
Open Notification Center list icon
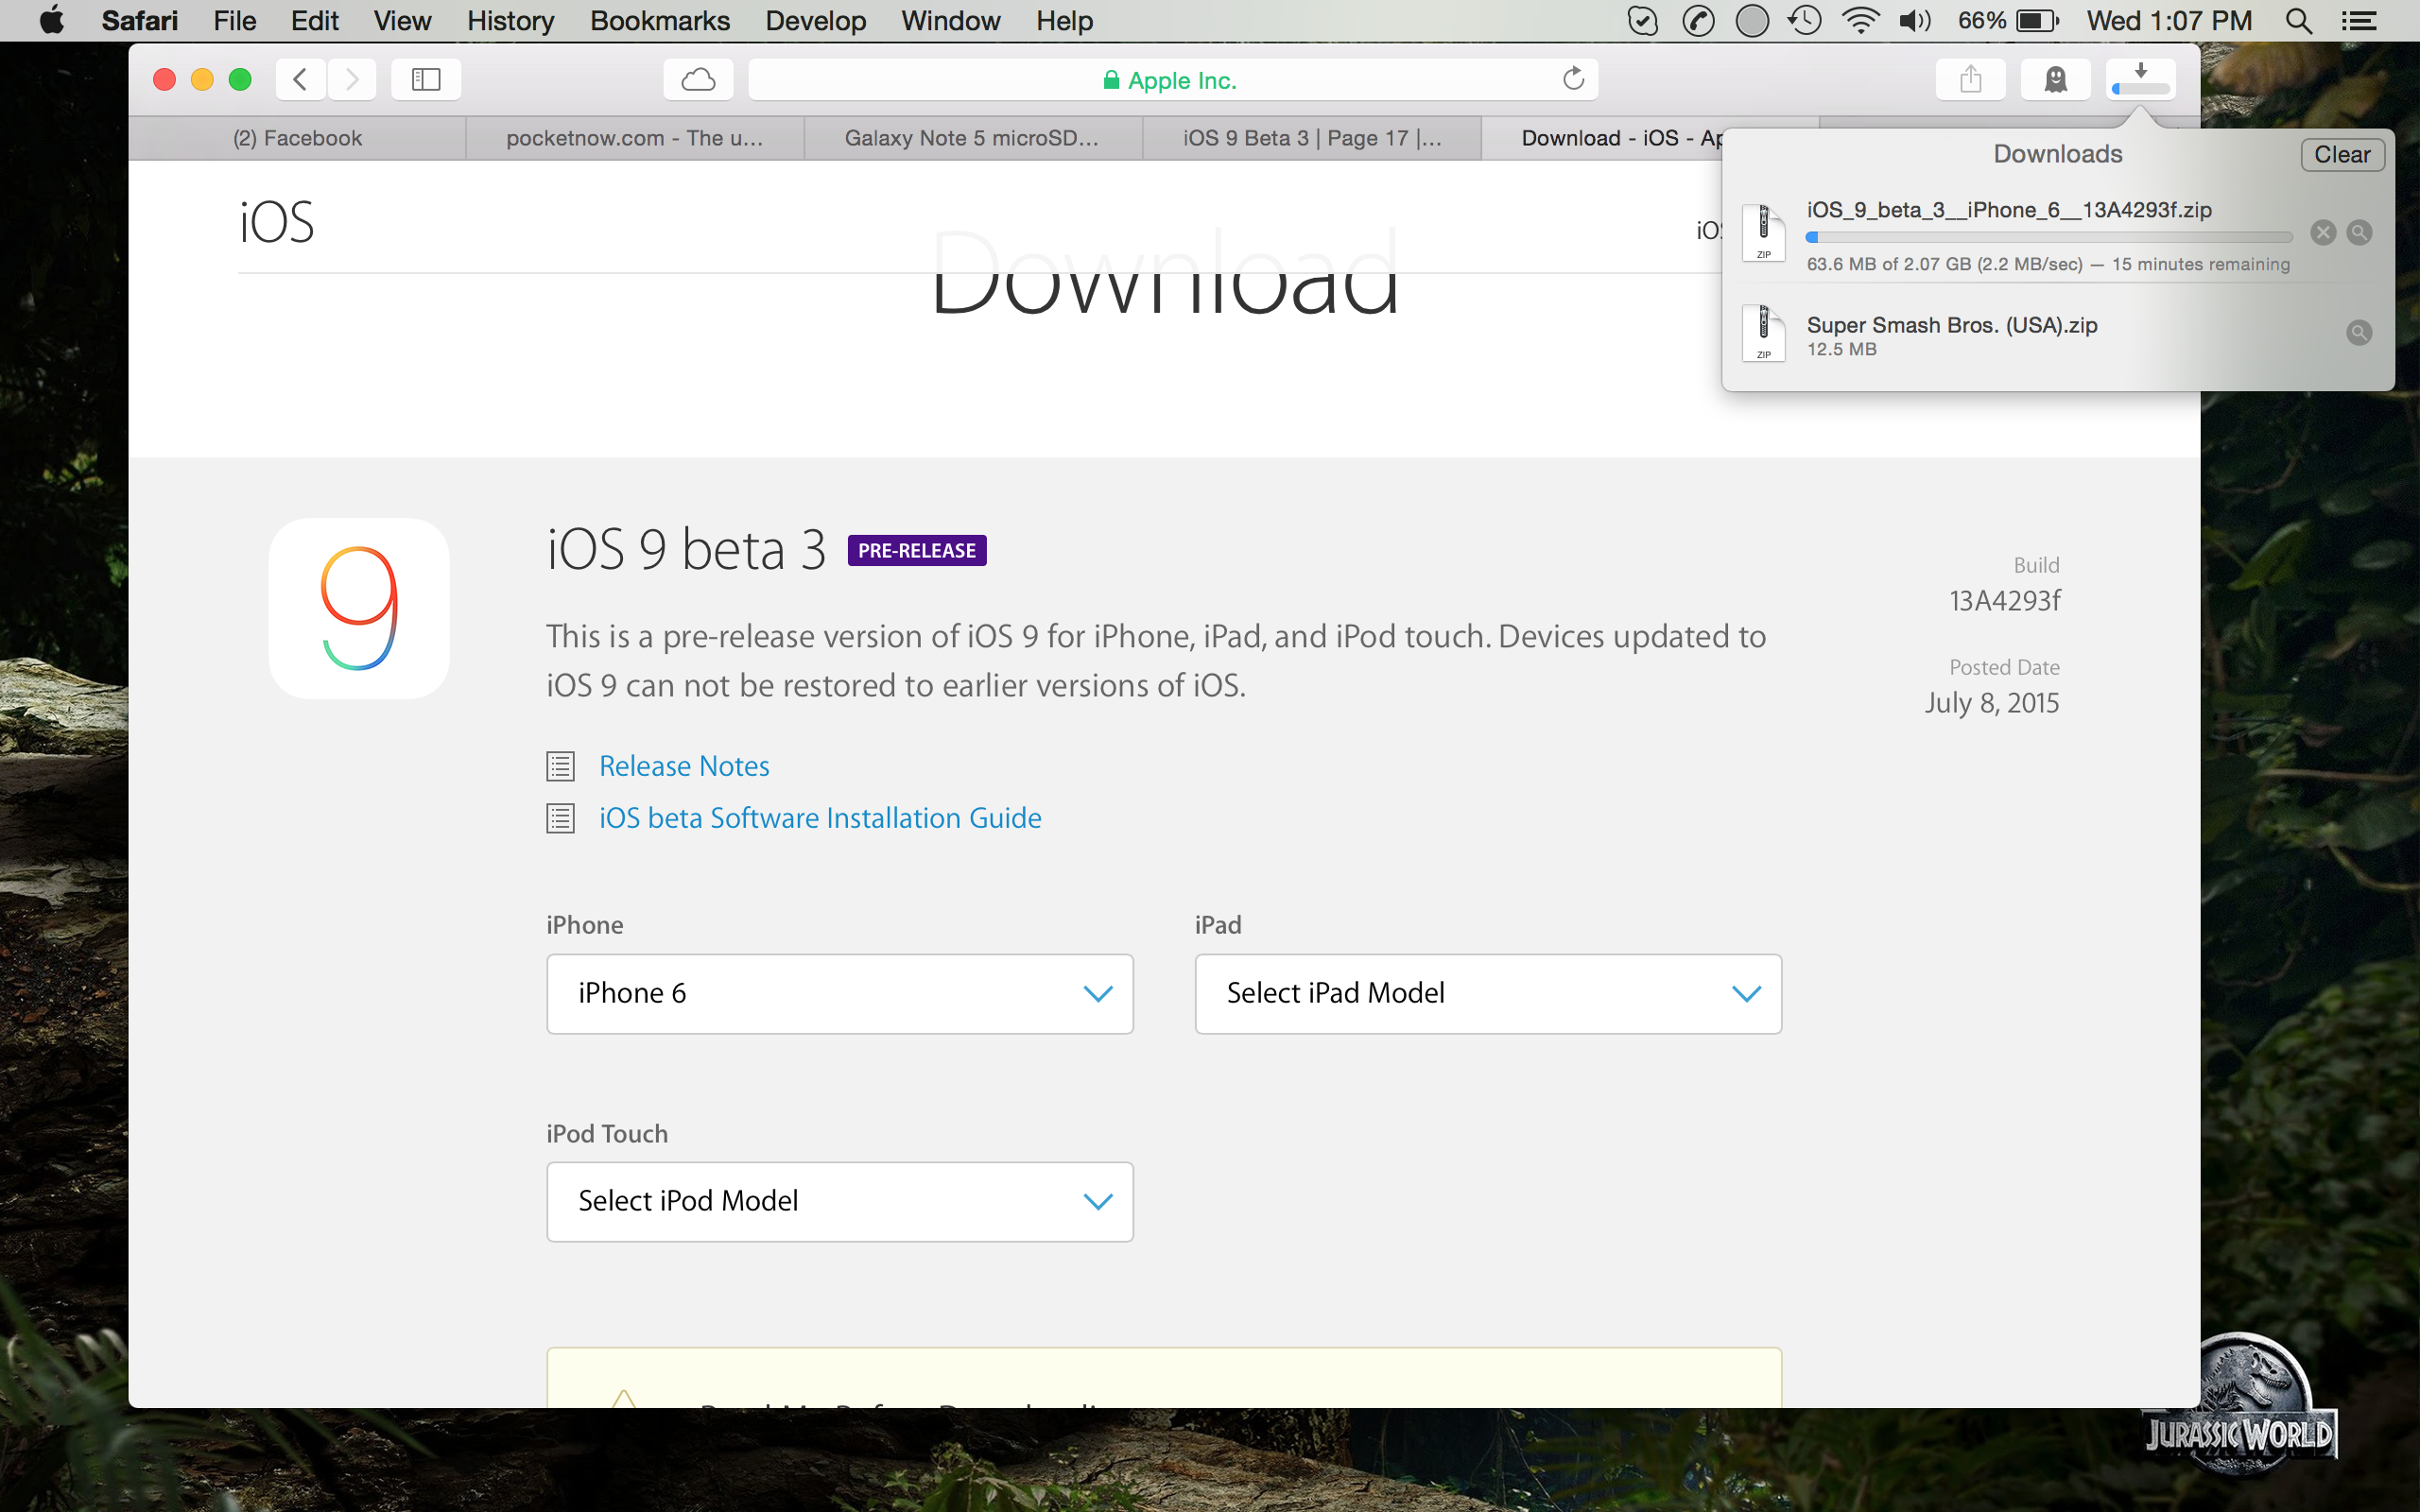[2360, 21]
